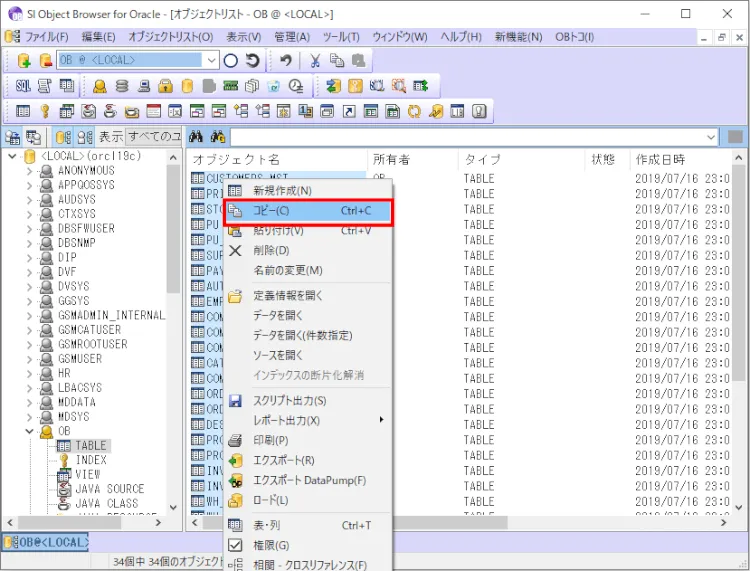This screenshot has height=571, width=750.
Task: Open the session computer icon in toolbar
Action: 144,86
